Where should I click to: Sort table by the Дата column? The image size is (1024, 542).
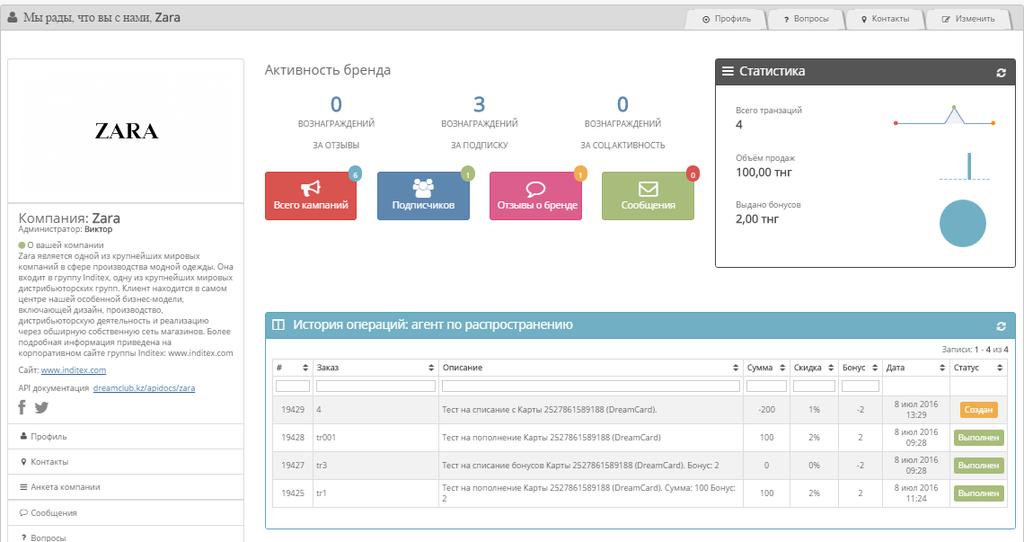916,368
